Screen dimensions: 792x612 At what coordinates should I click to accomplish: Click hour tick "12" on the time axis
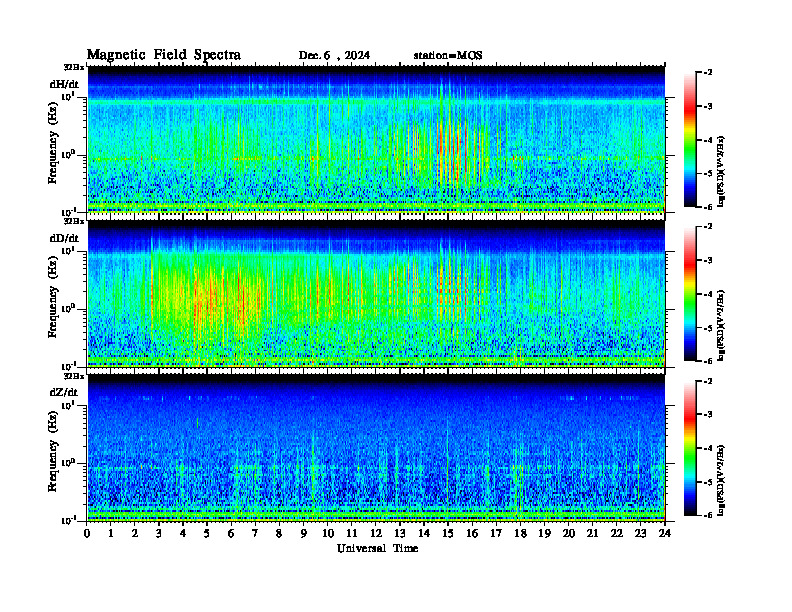(376, 534)
